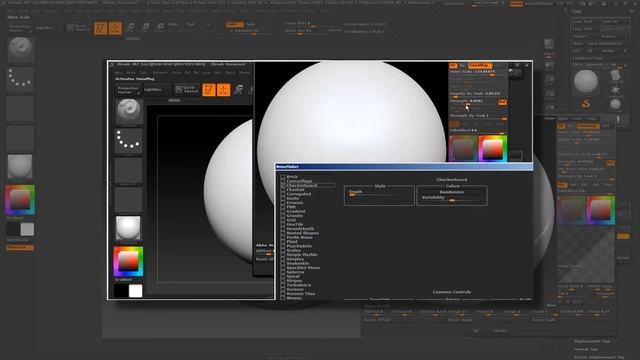The height and width of the screenshot is (360, 640).
Task: Select sphere tool thumbnail in Tool palette
Action: 586,81
